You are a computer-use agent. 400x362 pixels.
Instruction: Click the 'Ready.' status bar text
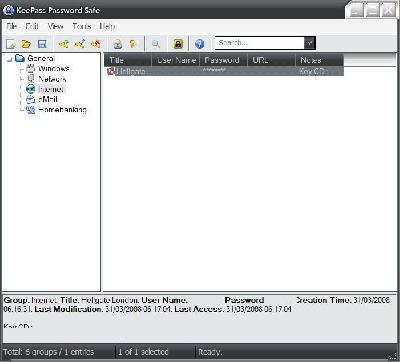210,352
